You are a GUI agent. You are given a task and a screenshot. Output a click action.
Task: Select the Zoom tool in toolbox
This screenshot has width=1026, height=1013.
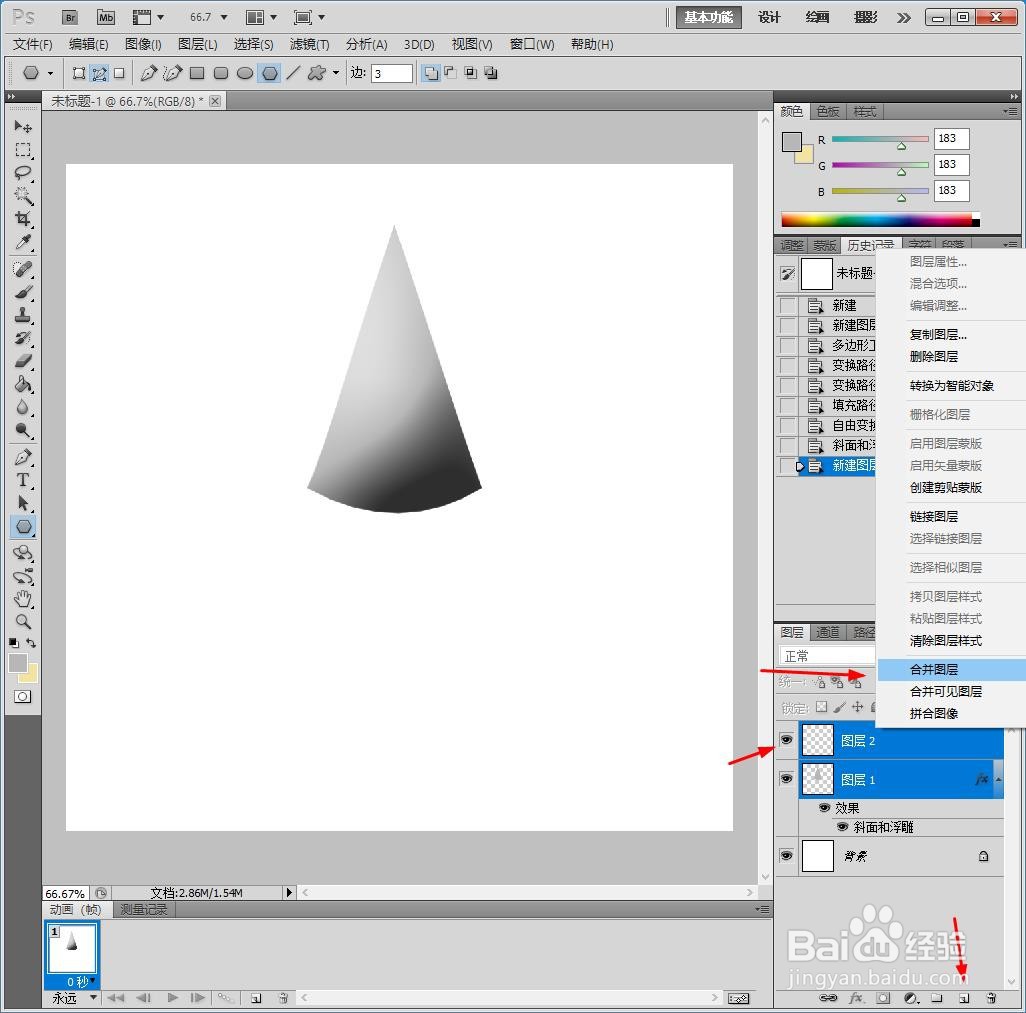[x=23, y=621]
